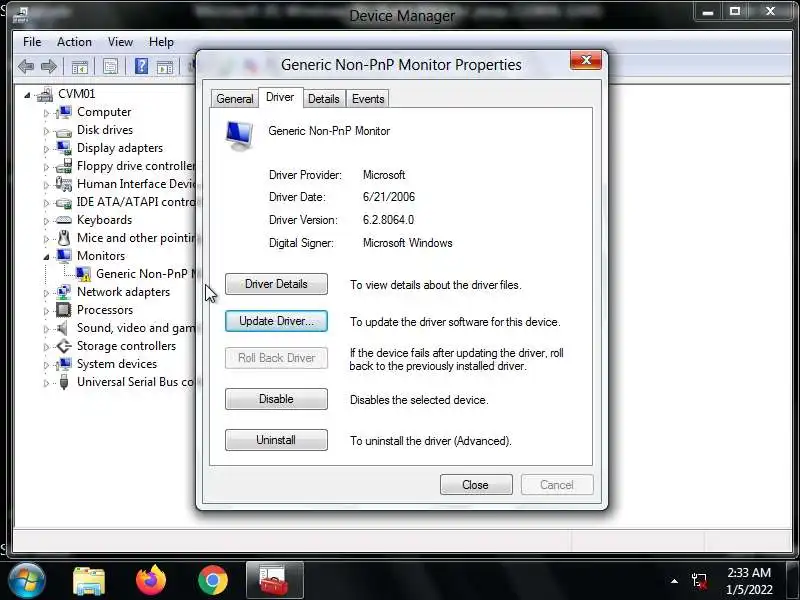Screen dimensions: 800x600
Task: Click the System devices category icon
Action: pos(64,364)
